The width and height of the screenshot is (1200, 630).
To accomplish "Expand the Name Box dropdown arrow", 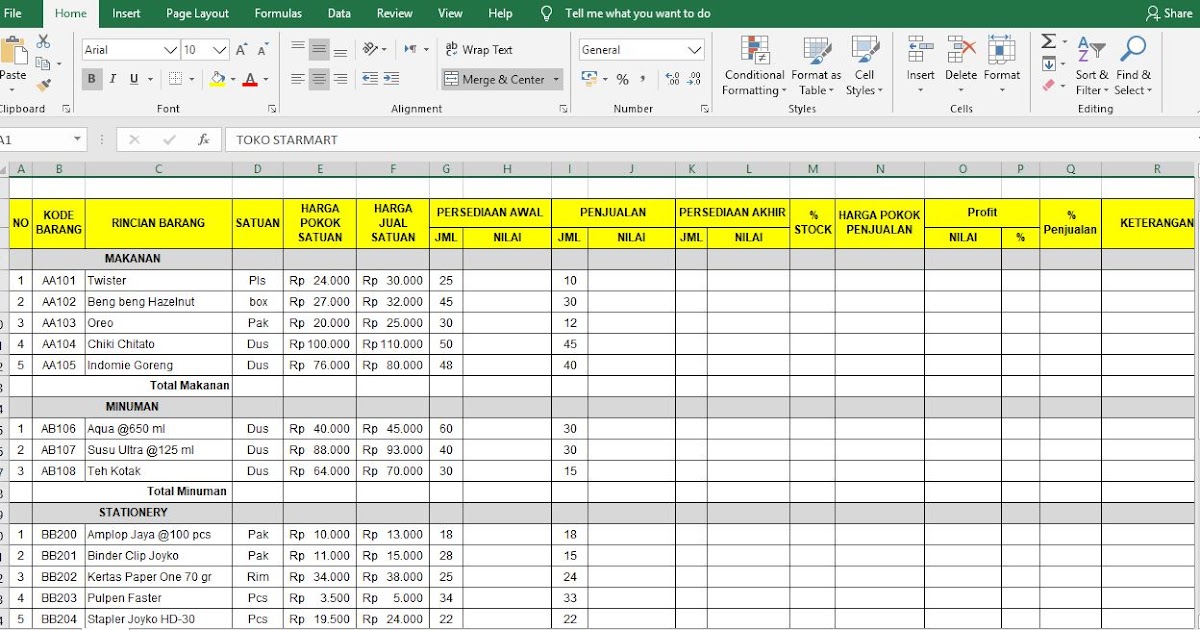I will coord(77,140).
